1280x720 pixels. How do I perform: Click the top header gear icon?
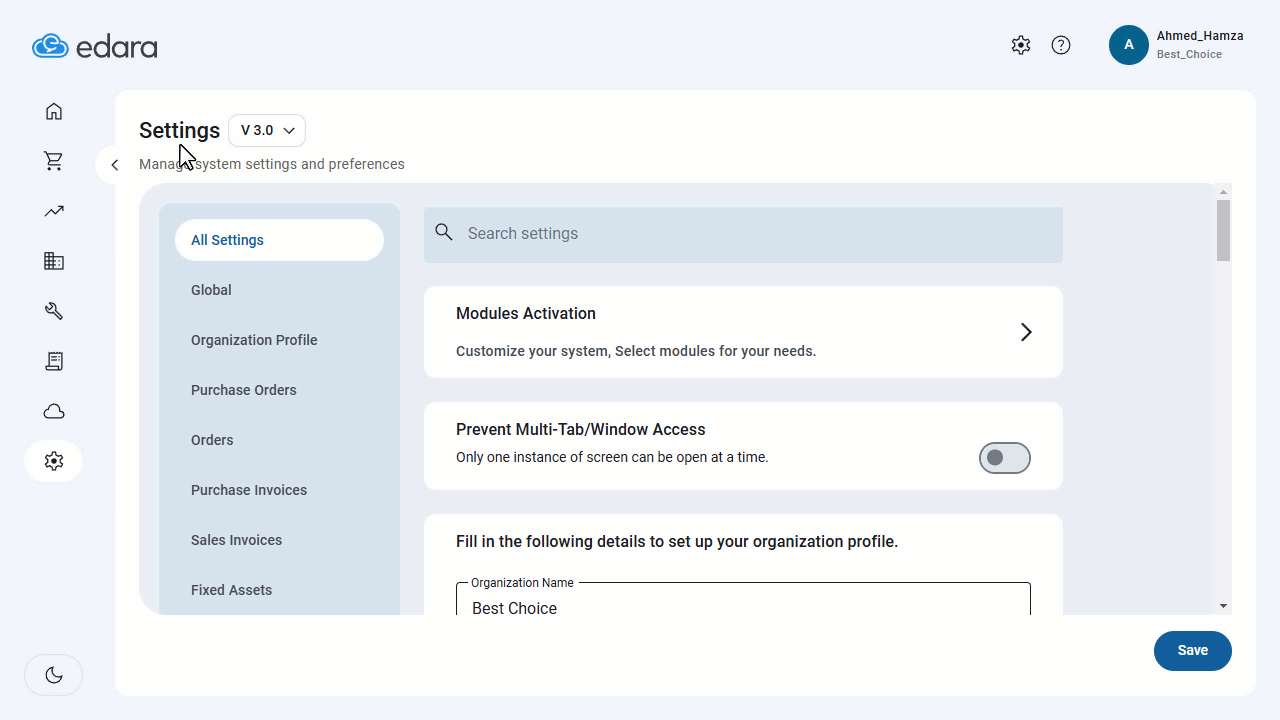[1021, 45]
